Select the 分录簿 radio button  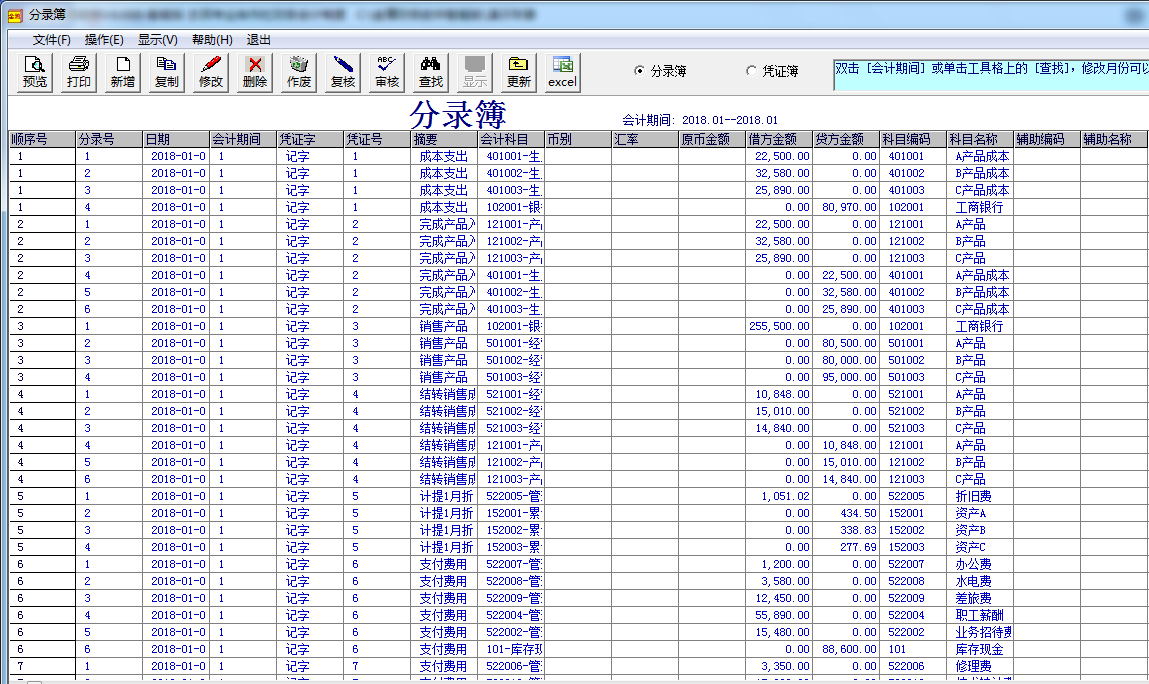[640, 71]
